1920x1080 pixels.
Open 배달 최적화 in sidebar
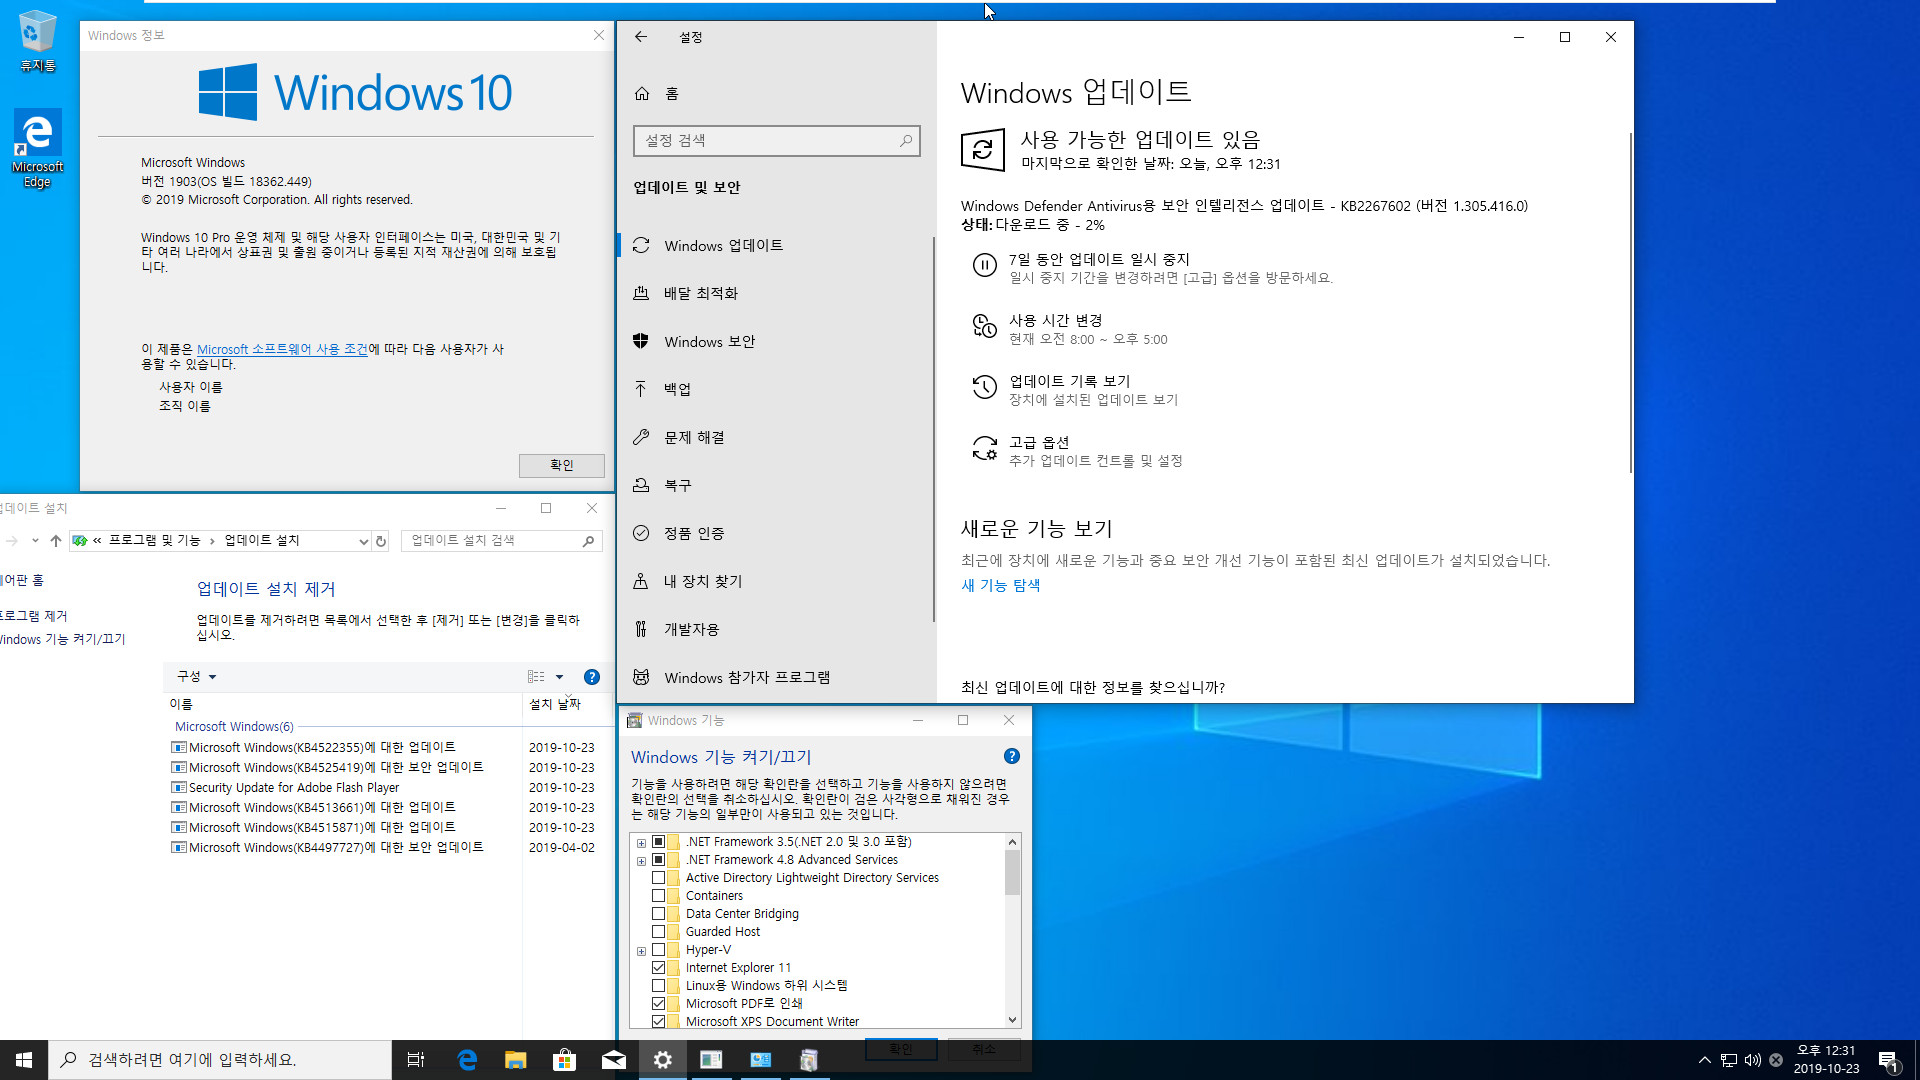click(775, 293)
